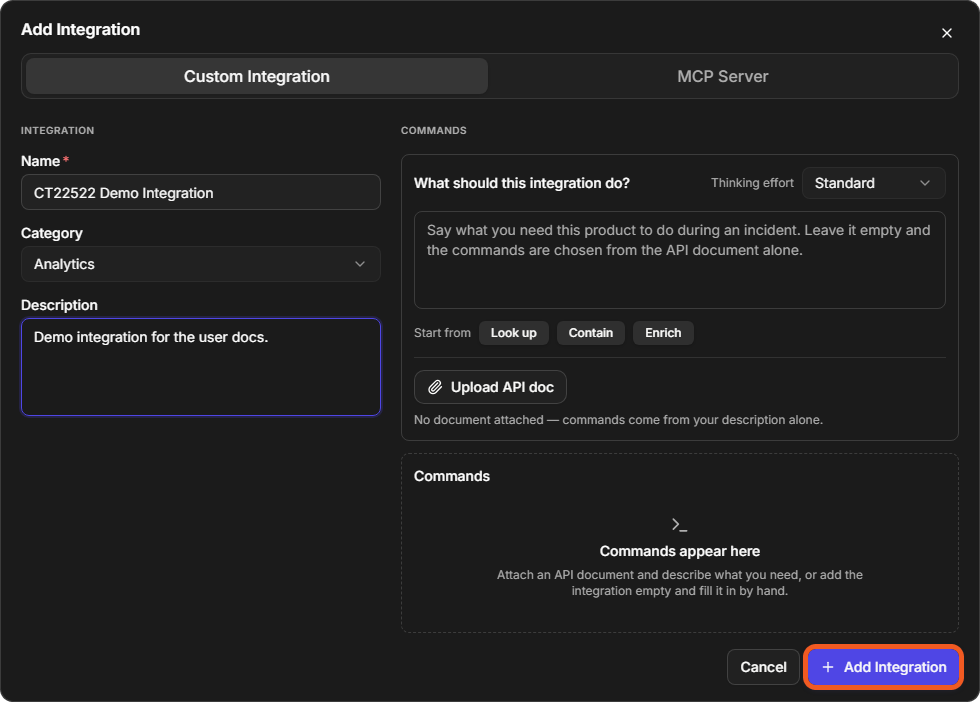Viewport: 980px width, 702px height.
Task: Click the "Start from" label
Action: point(442,333)
